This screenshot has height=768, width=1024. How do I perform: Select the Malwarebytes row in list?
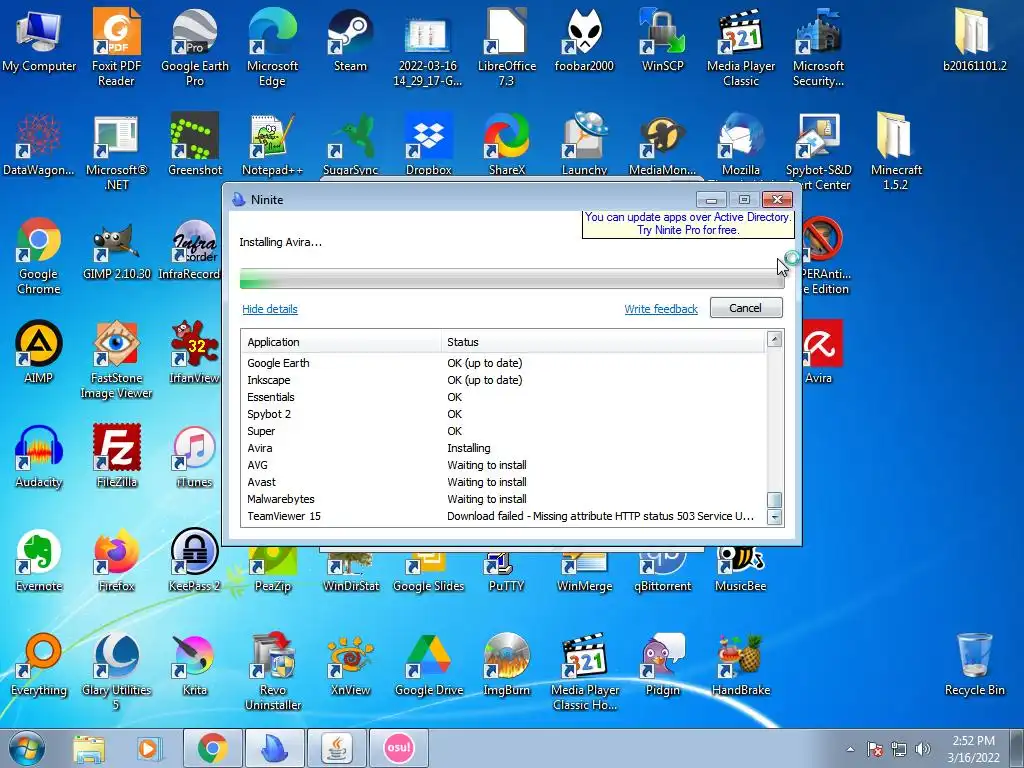(x=504, y=499)
